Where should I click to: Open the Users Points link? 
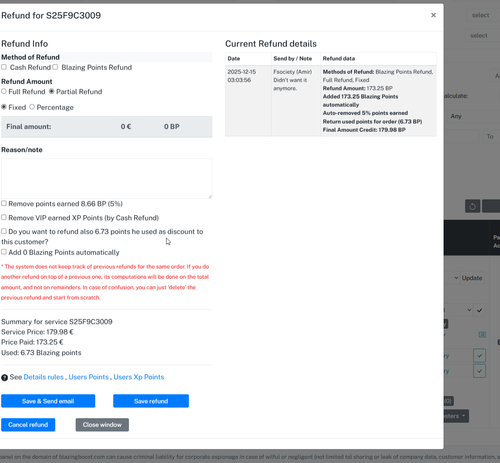(x=89, y=377)
